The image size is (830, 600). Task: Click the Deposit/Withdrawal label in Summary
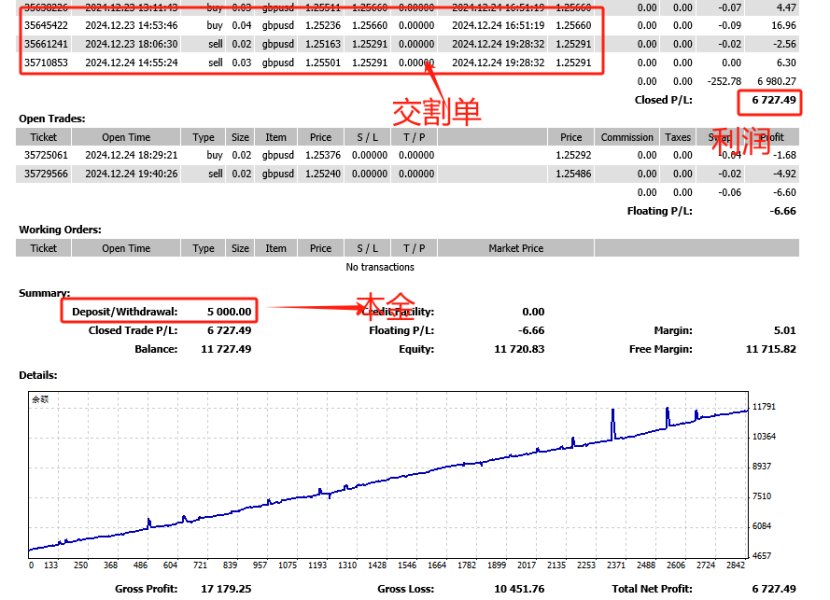tap(124, 312)
